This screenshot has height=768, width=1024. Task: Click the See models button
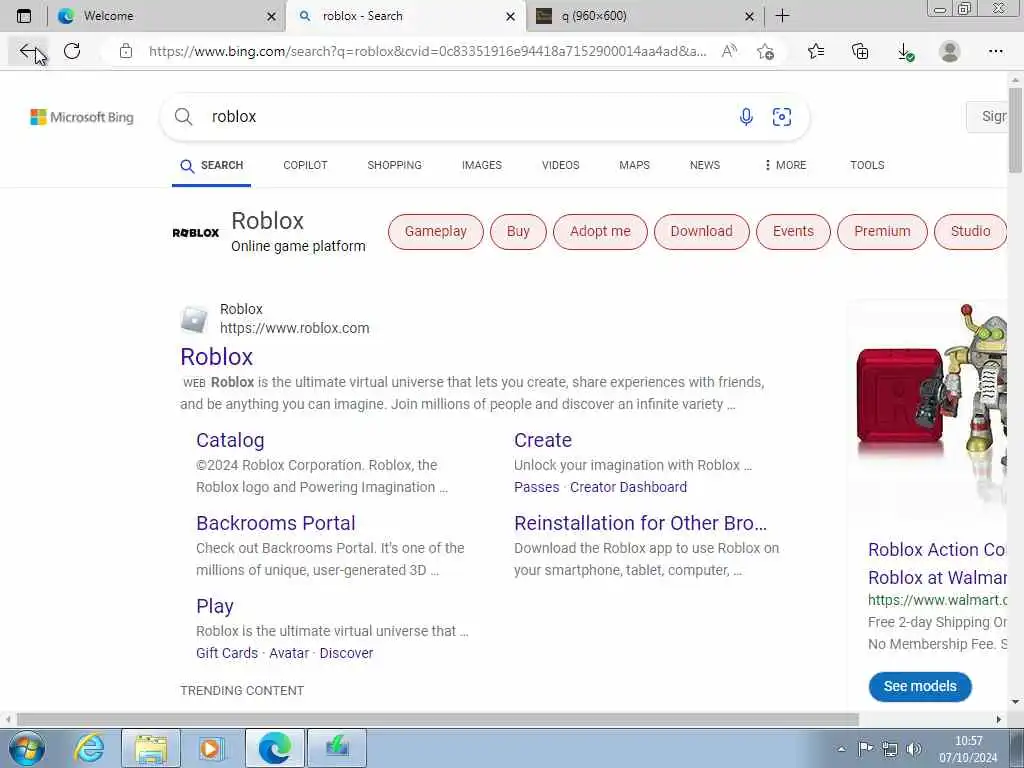[920, 686]
